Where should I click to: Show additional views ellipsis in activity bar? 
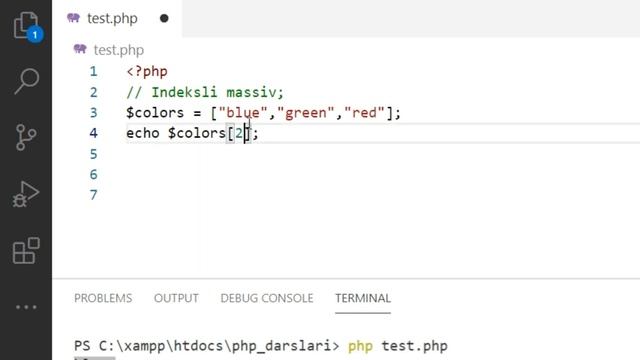26,307
